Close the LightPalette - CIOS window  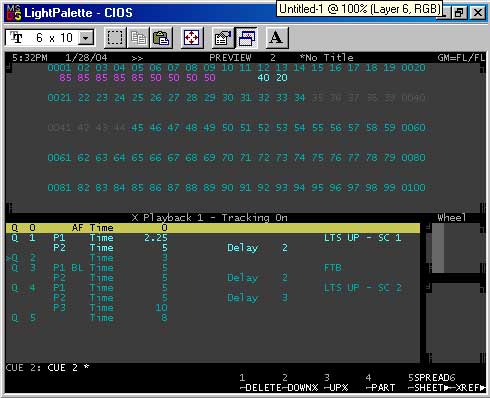click(x=478, y=13)
